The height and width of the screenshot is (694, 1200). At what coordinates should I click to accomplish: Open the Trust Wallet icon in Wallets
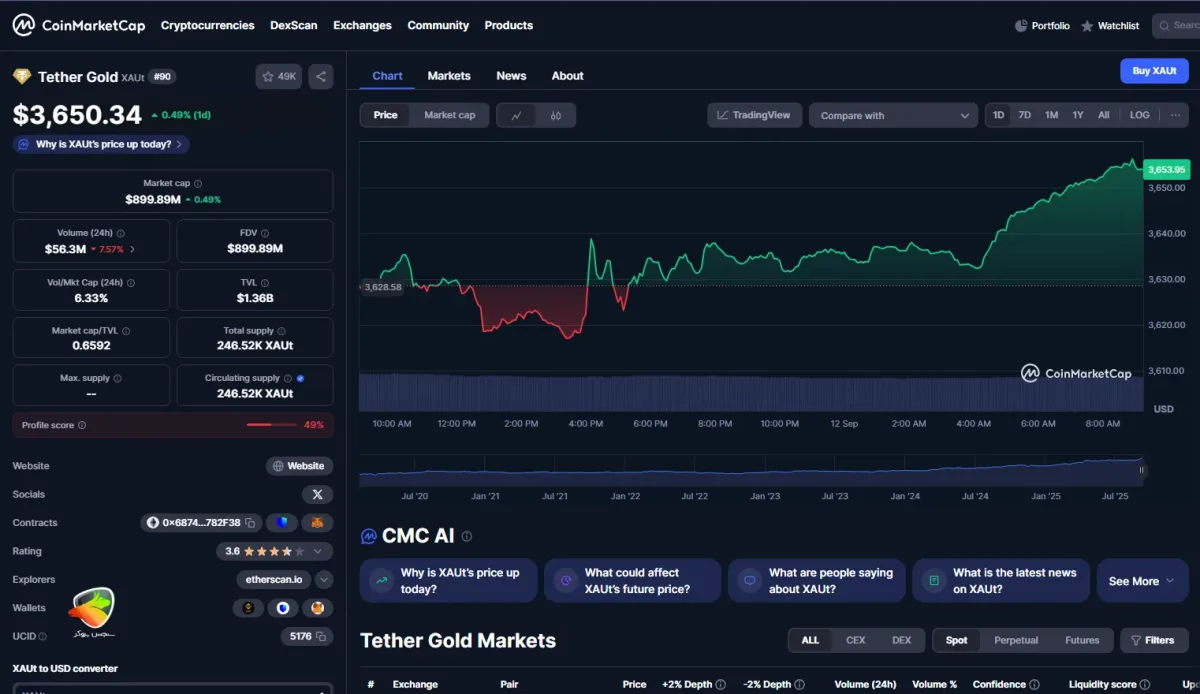(x=283, y=608)
